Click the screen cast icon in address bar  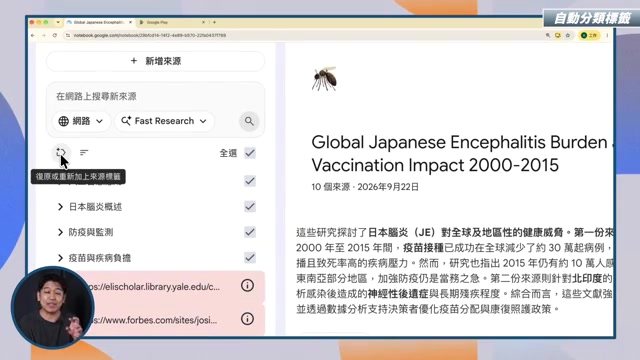[x=558, y=36]
